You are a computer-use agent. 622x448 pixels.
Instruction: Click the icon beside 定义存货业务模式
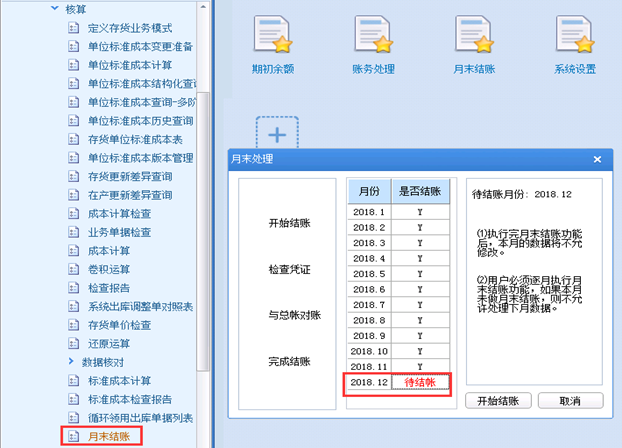[73, 28]
